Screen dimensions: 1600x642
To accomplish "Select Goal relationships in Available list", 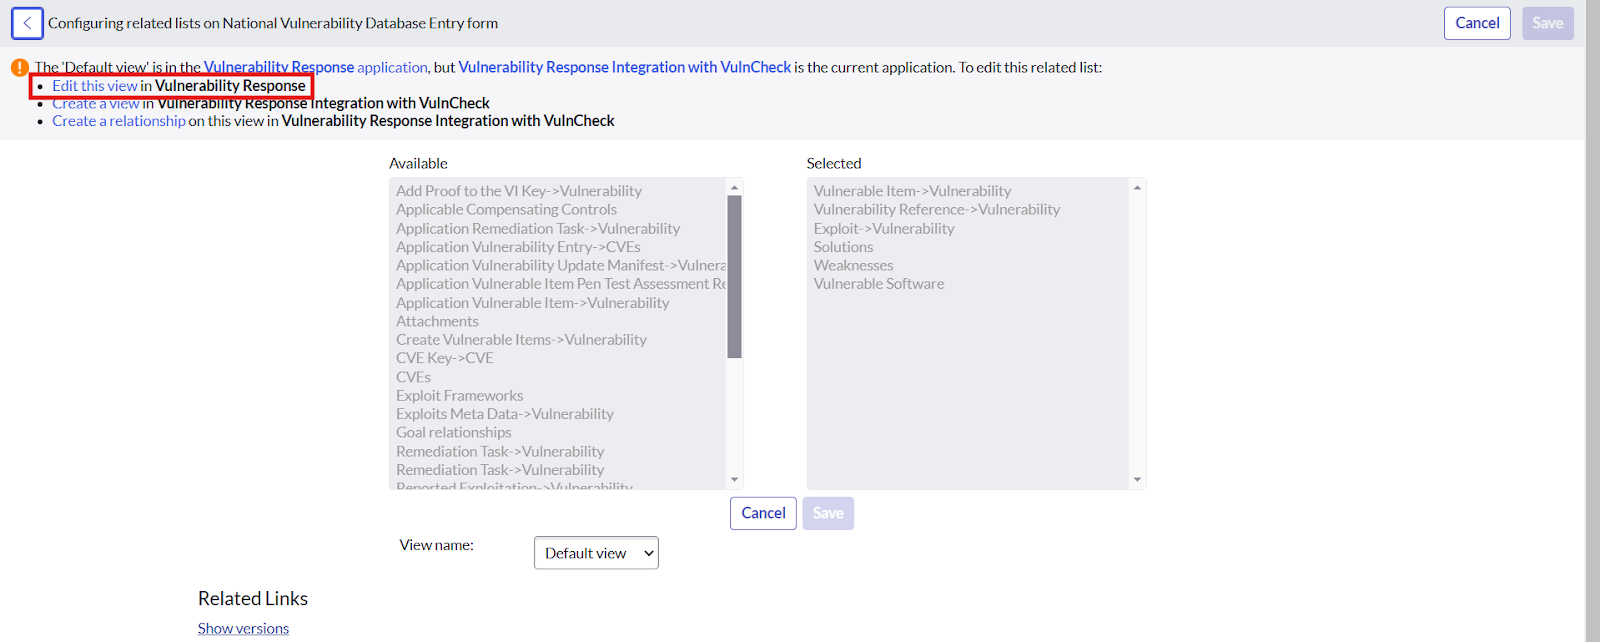I will coord(453,433).
